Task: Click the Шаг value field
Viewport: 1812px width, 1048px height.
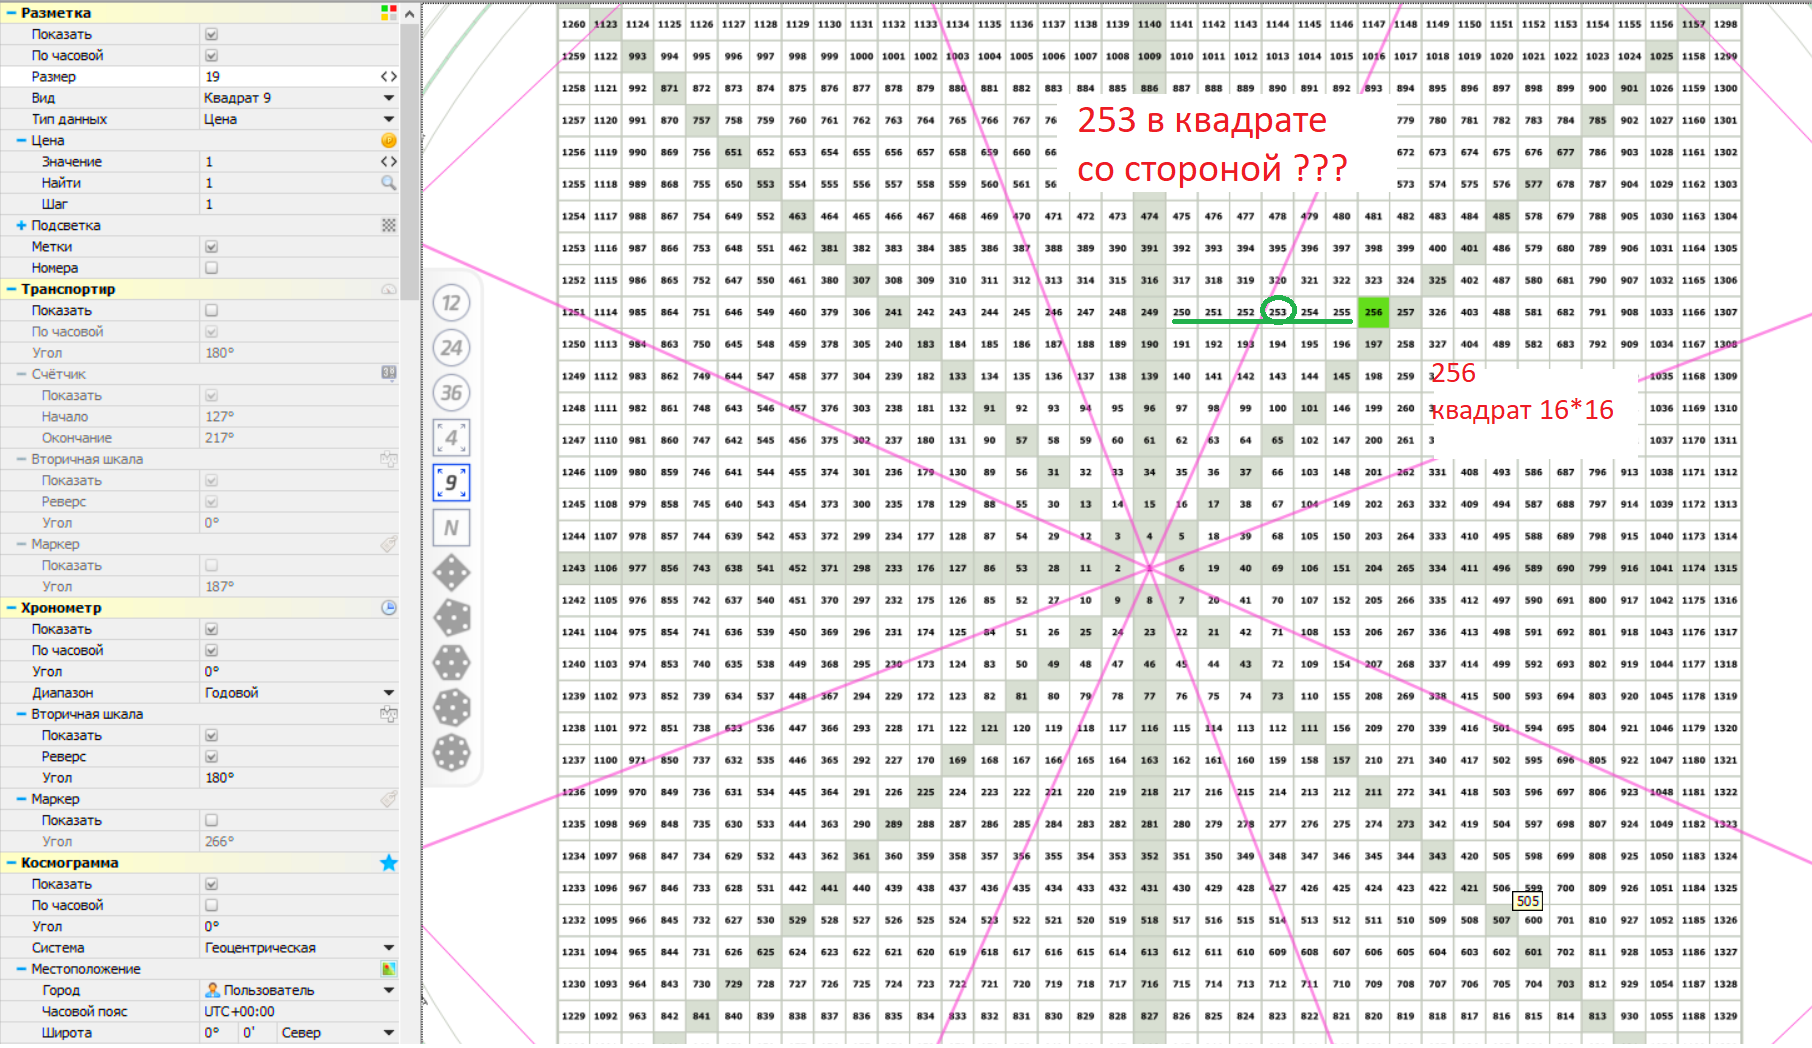Action: coord(300,204)
